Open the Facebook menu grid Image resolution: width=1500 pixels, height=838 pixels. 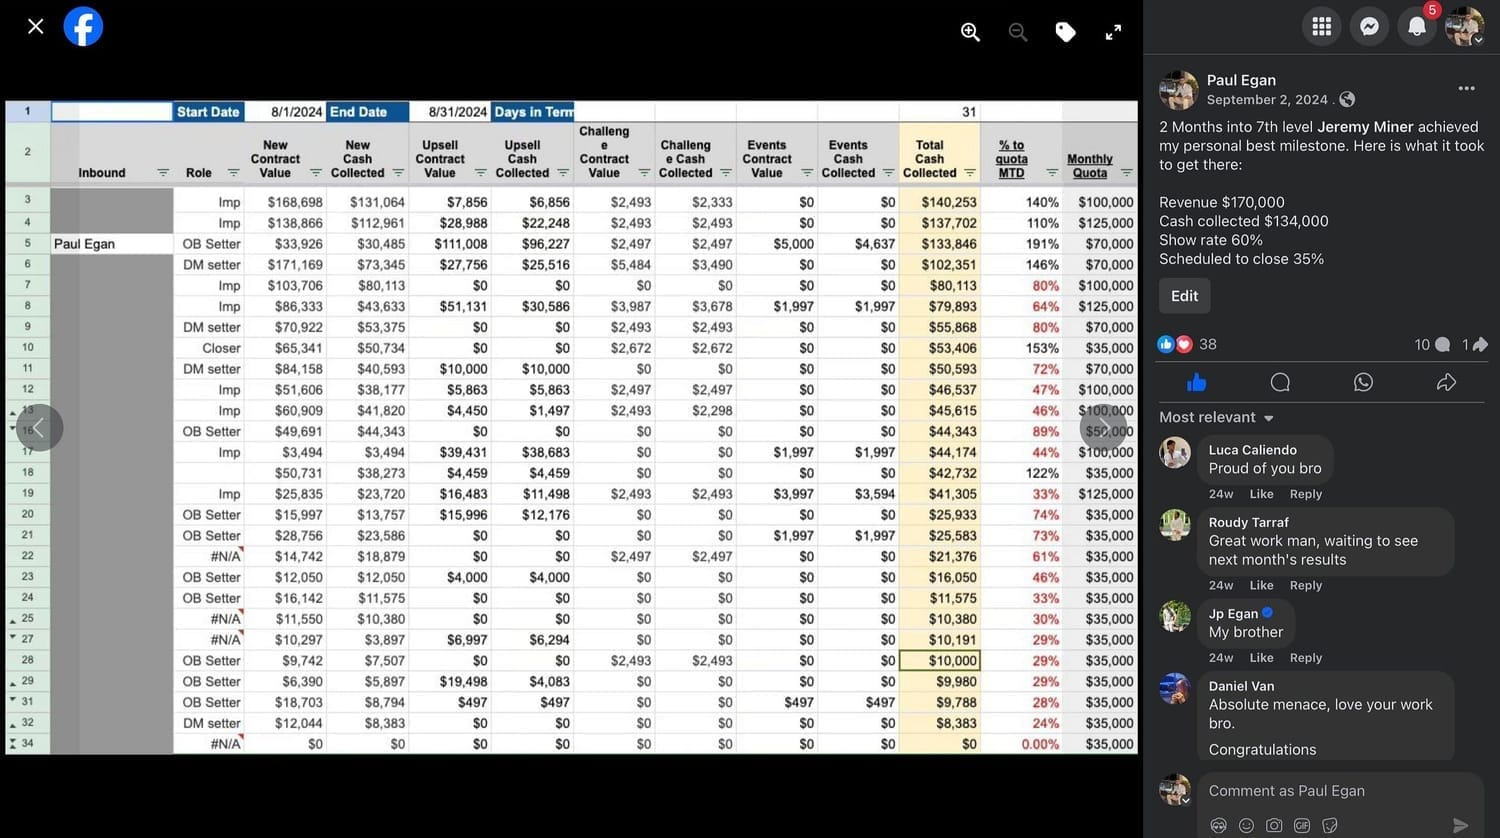click(x=1321, y=27)
